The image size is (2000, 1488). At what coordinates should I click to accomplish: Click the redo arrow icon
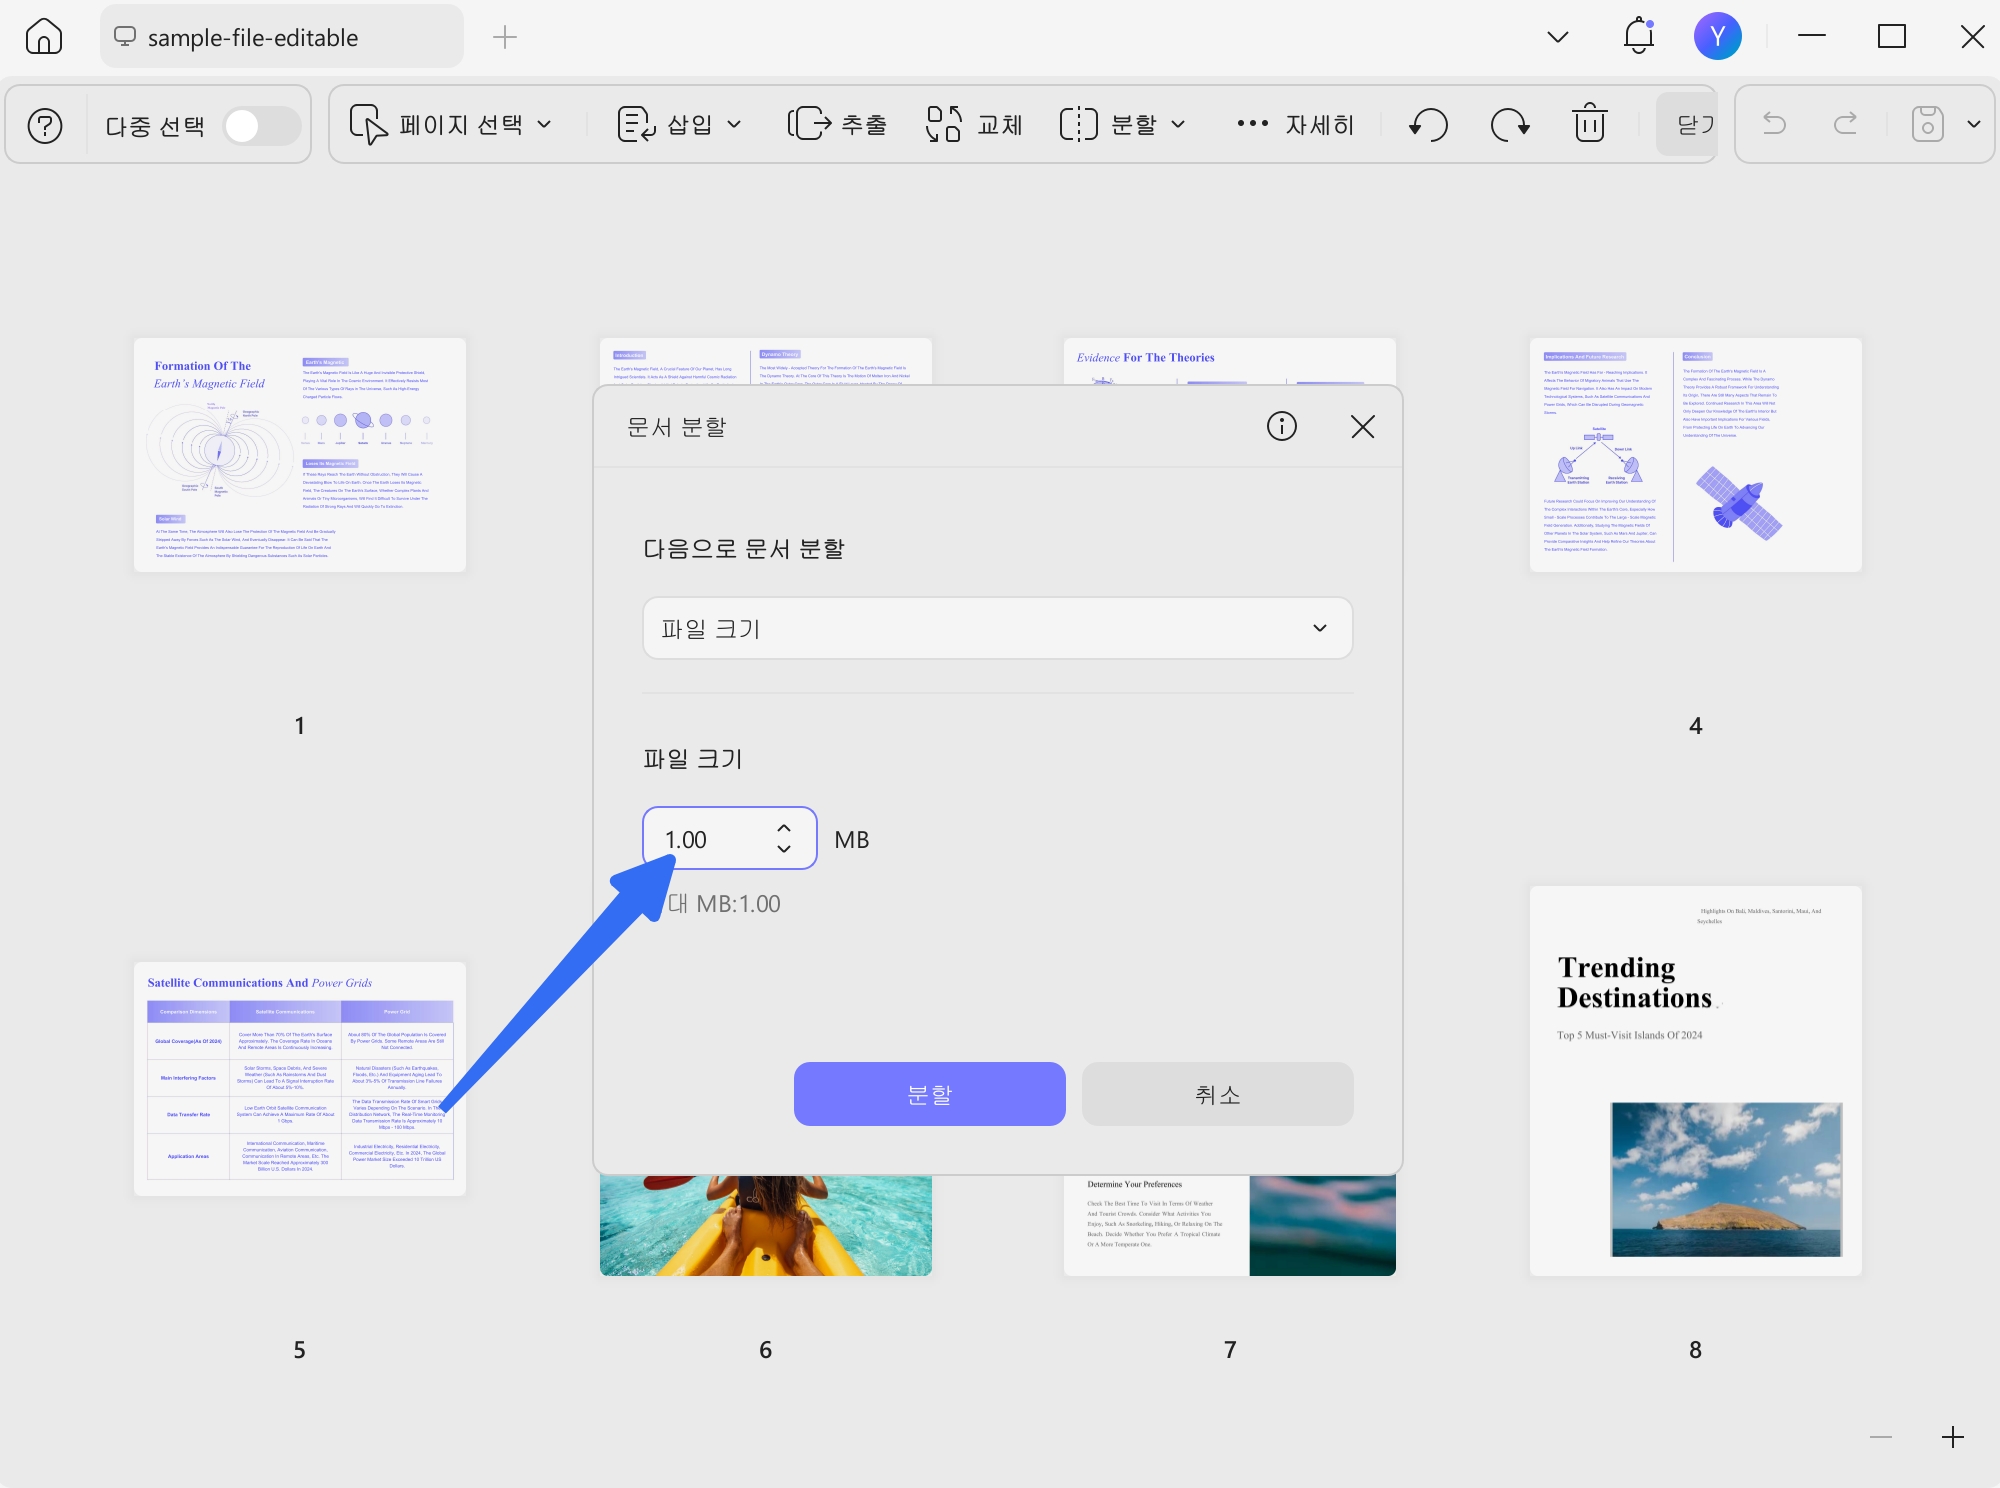(1846, 123)
